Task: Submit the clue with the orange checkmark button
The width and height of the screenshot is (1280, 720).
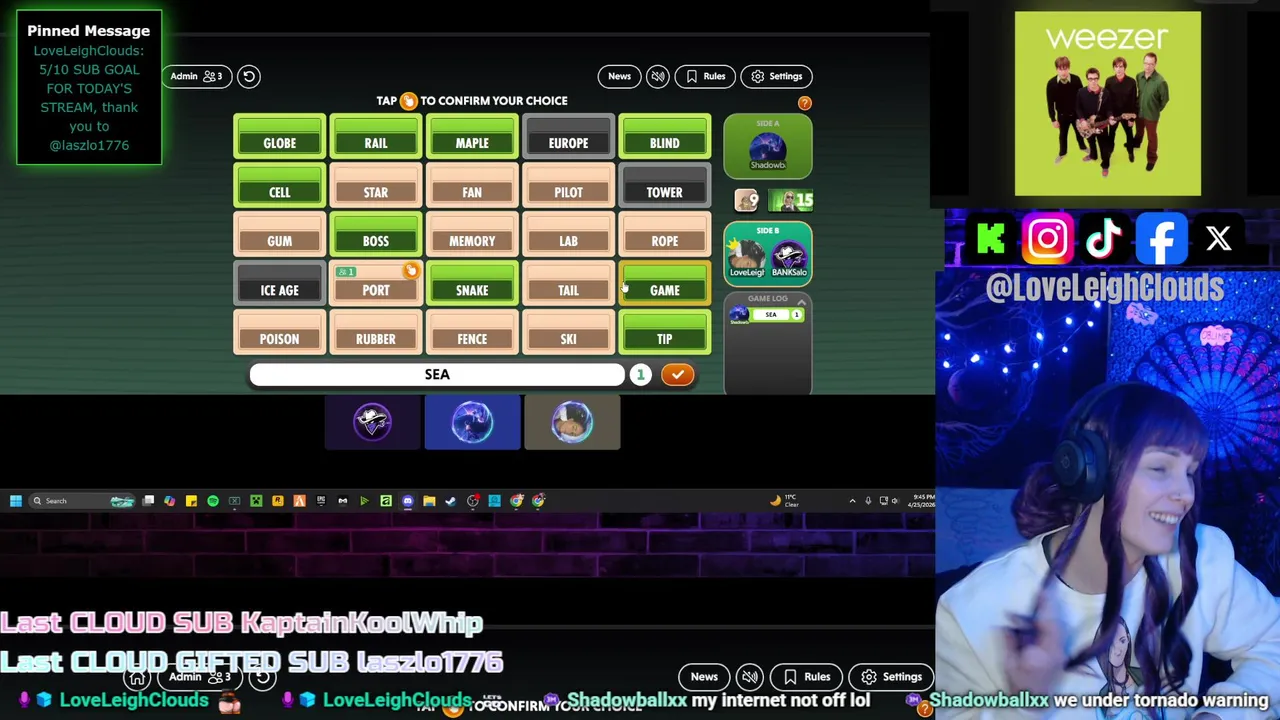Action: [677, 374]
